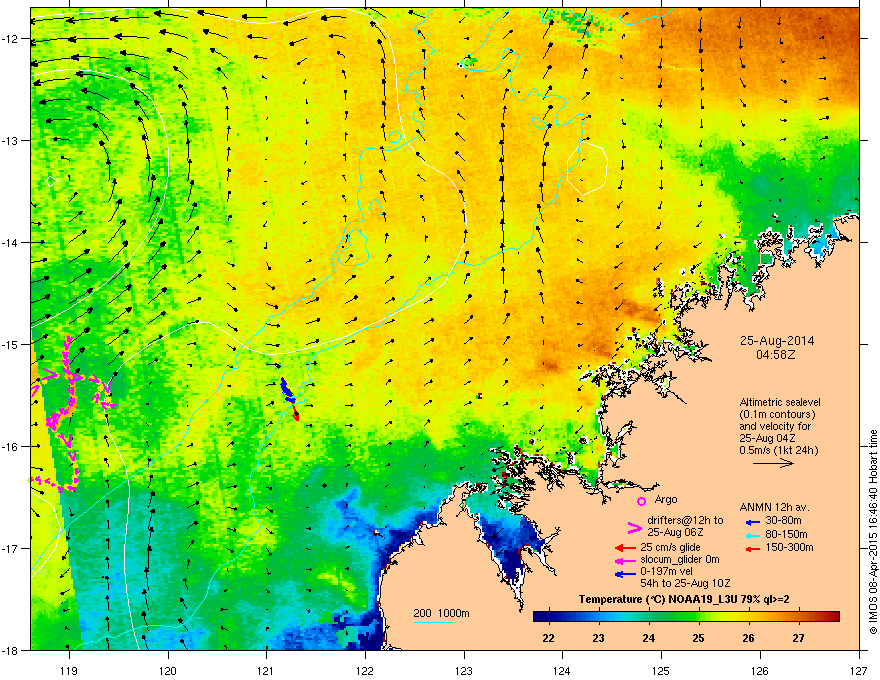Image resolution: width=880 pixels, height=680 pixels.
Task: Click the red 25 cm/s glide arrow
Action: click(x=625, y=548)
